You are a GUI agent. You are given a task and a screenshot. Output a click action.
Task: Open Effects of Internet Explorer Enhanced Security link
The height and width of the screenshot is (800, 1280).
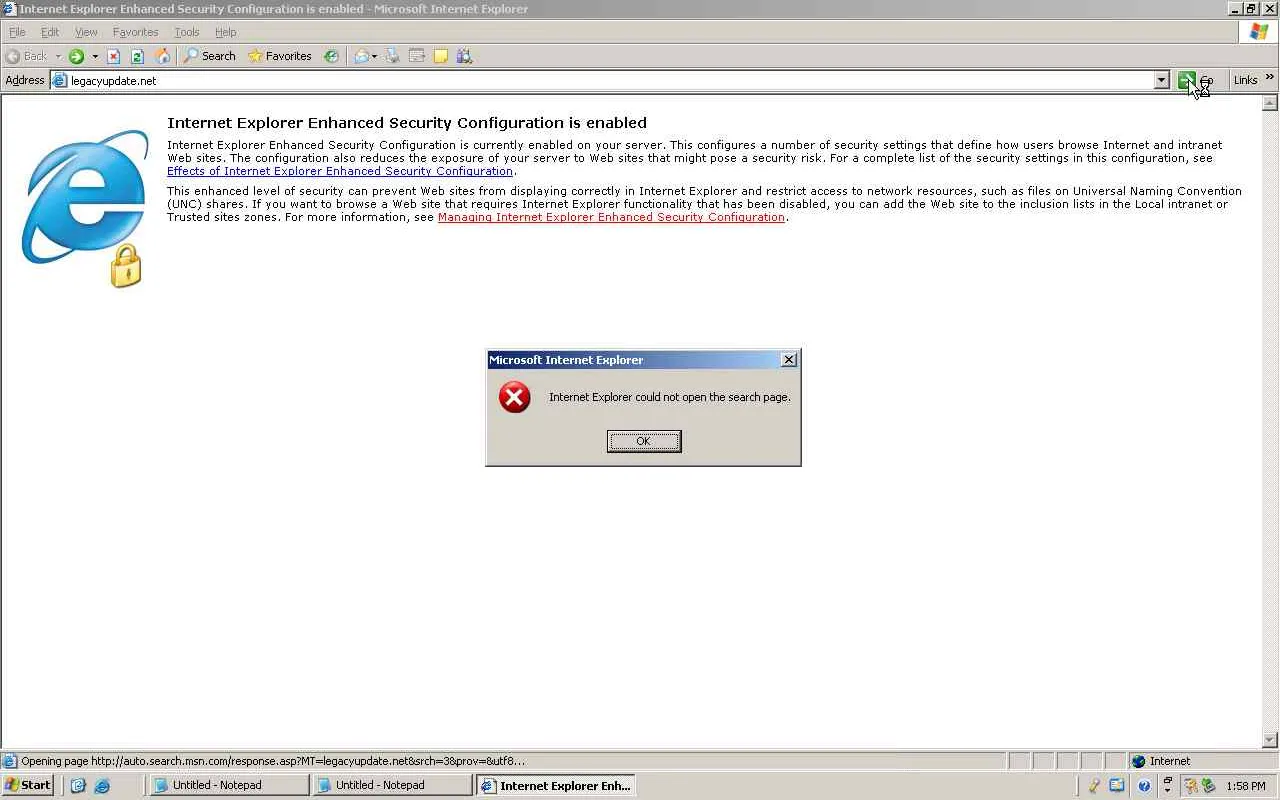coord(340,171)
